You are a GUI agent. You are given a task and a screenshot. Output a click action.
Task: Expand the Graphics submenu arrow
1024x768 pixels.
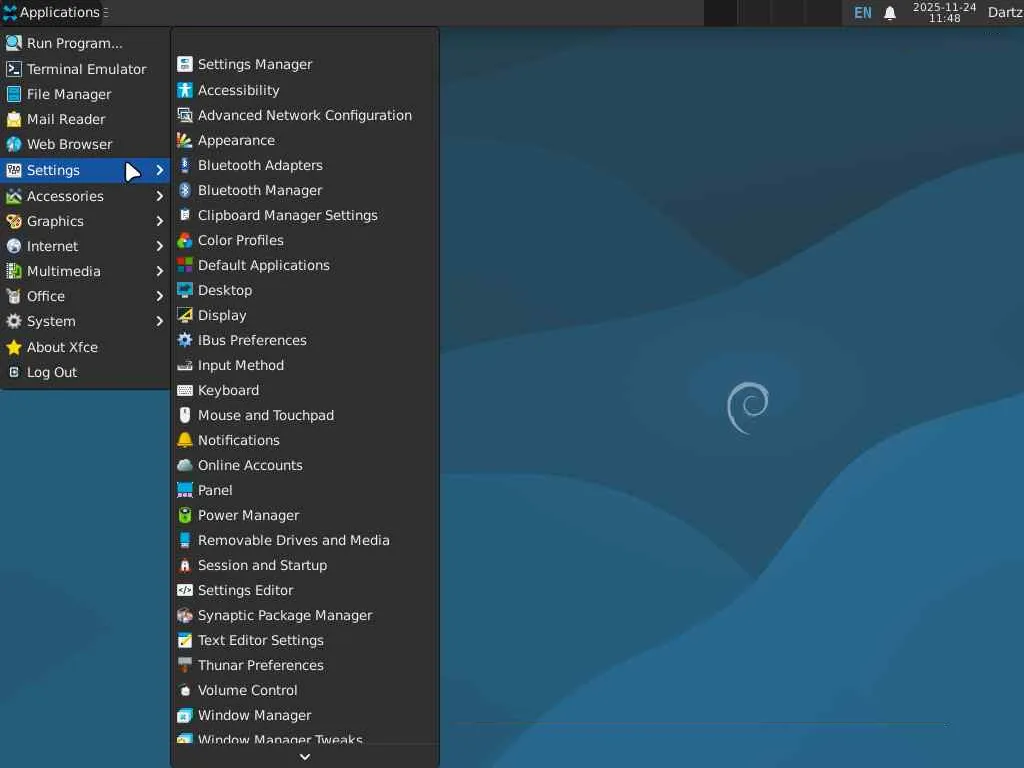tap(159, 221)
